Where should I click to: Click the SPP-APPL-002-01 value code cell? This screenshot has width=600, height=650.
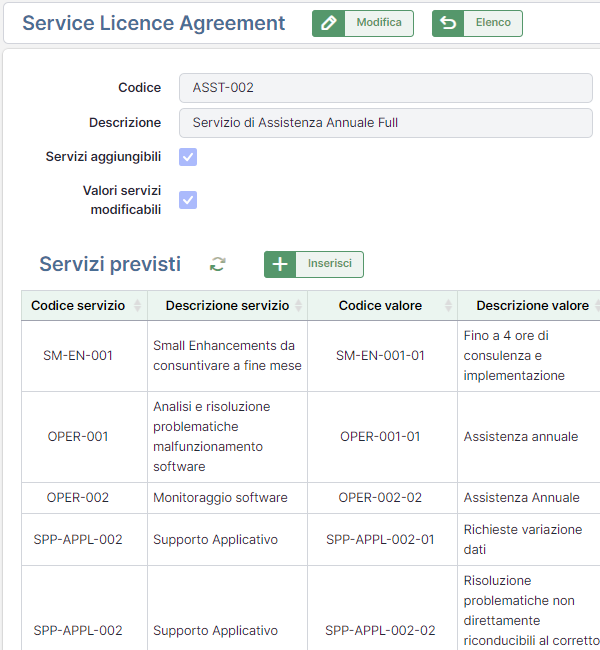(x=381, y=540)
